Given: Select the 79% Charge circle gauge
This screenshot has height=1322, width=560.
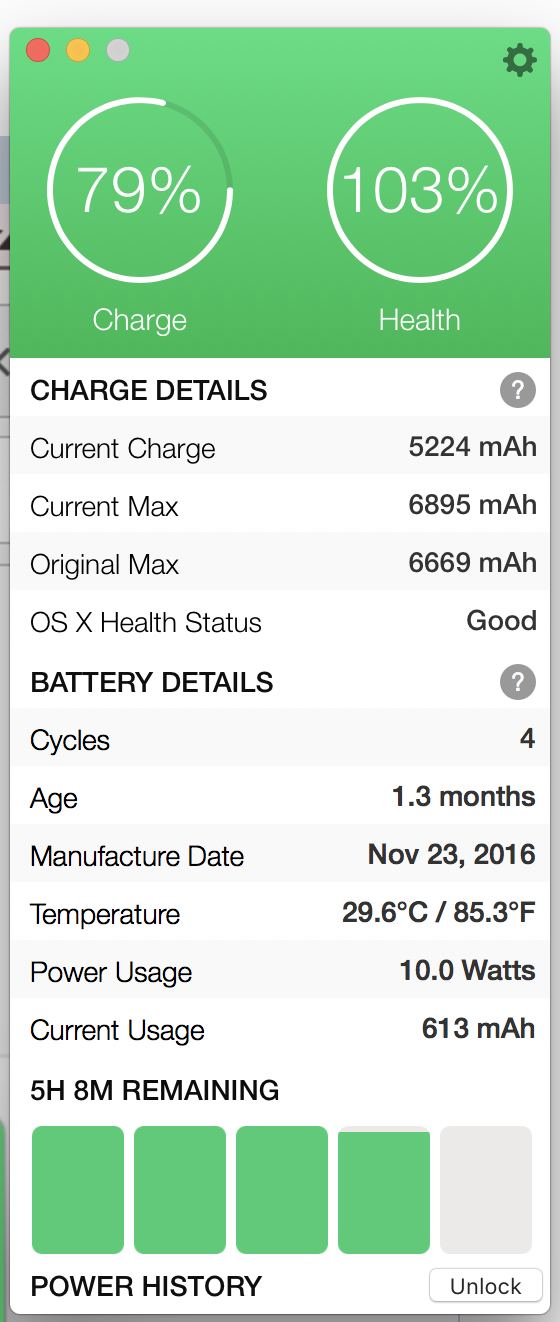Looking at the screenshot, I should click(x=140, y=190).
